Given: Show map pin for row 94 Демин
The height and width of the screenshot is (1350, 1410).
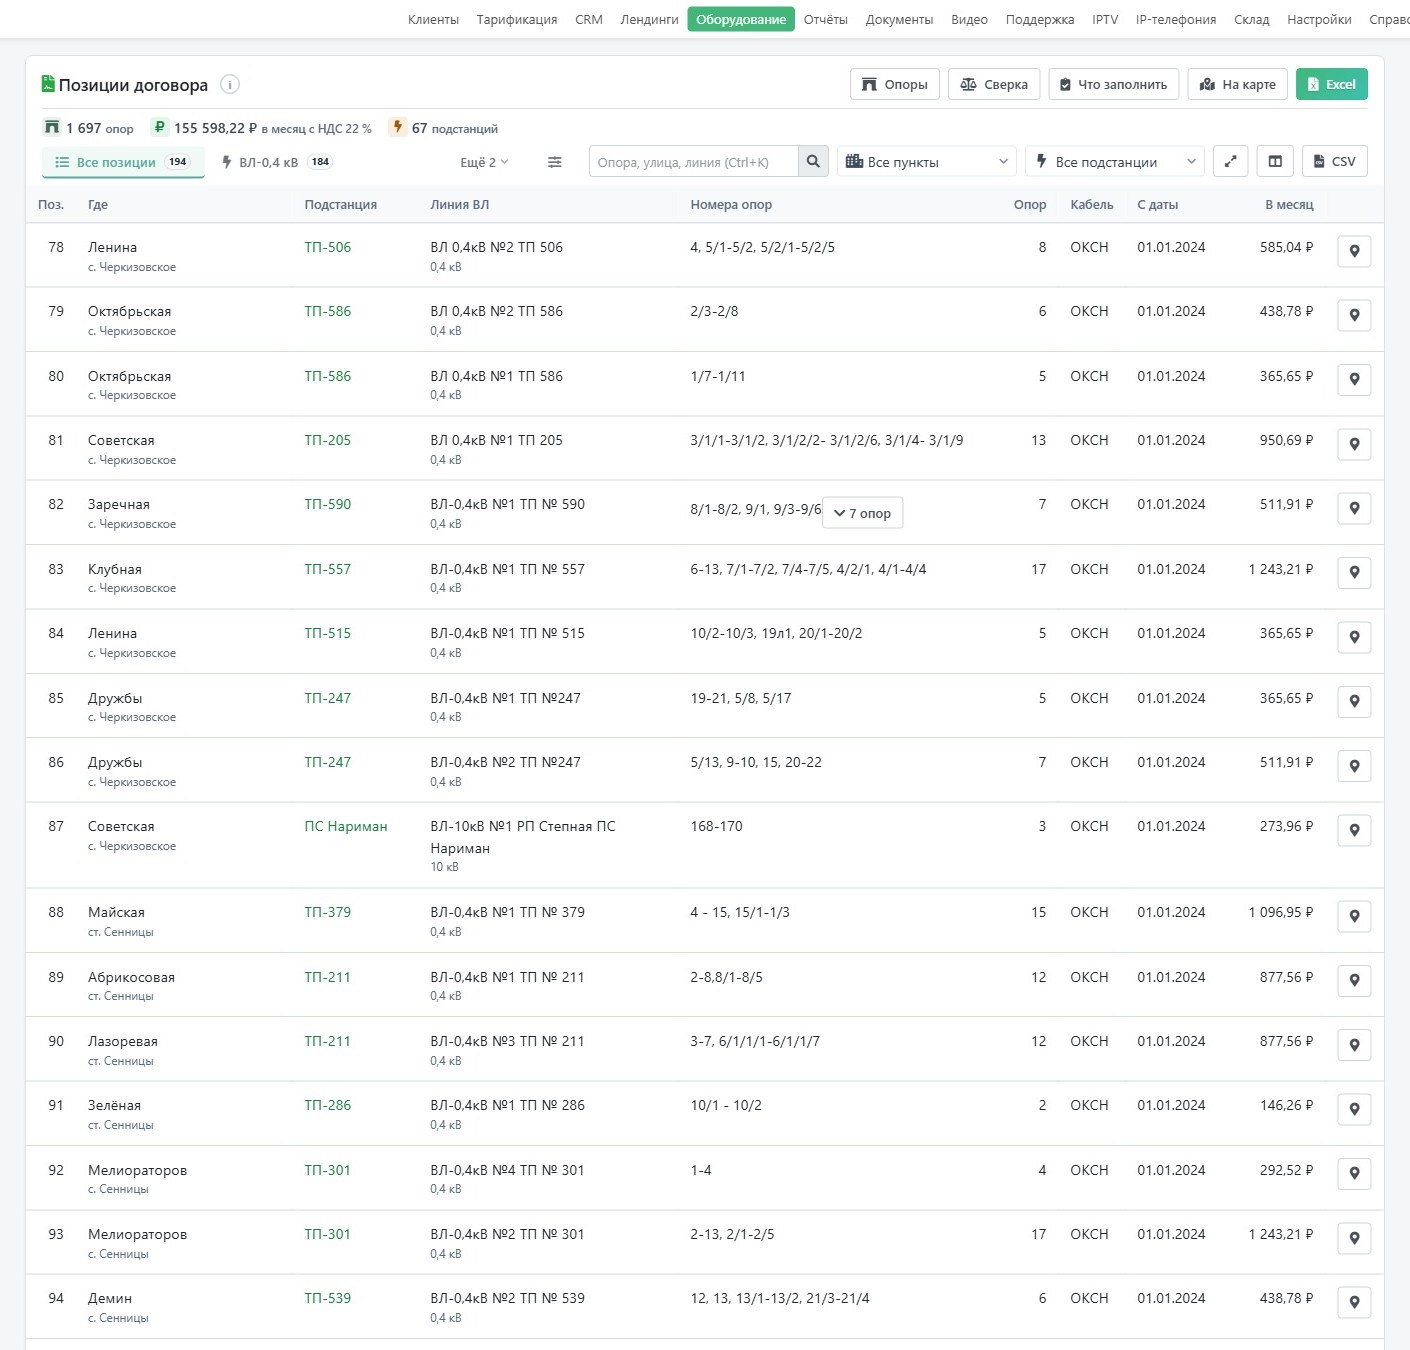Looking at the screenshot, I should [x=1354, y=1302].
